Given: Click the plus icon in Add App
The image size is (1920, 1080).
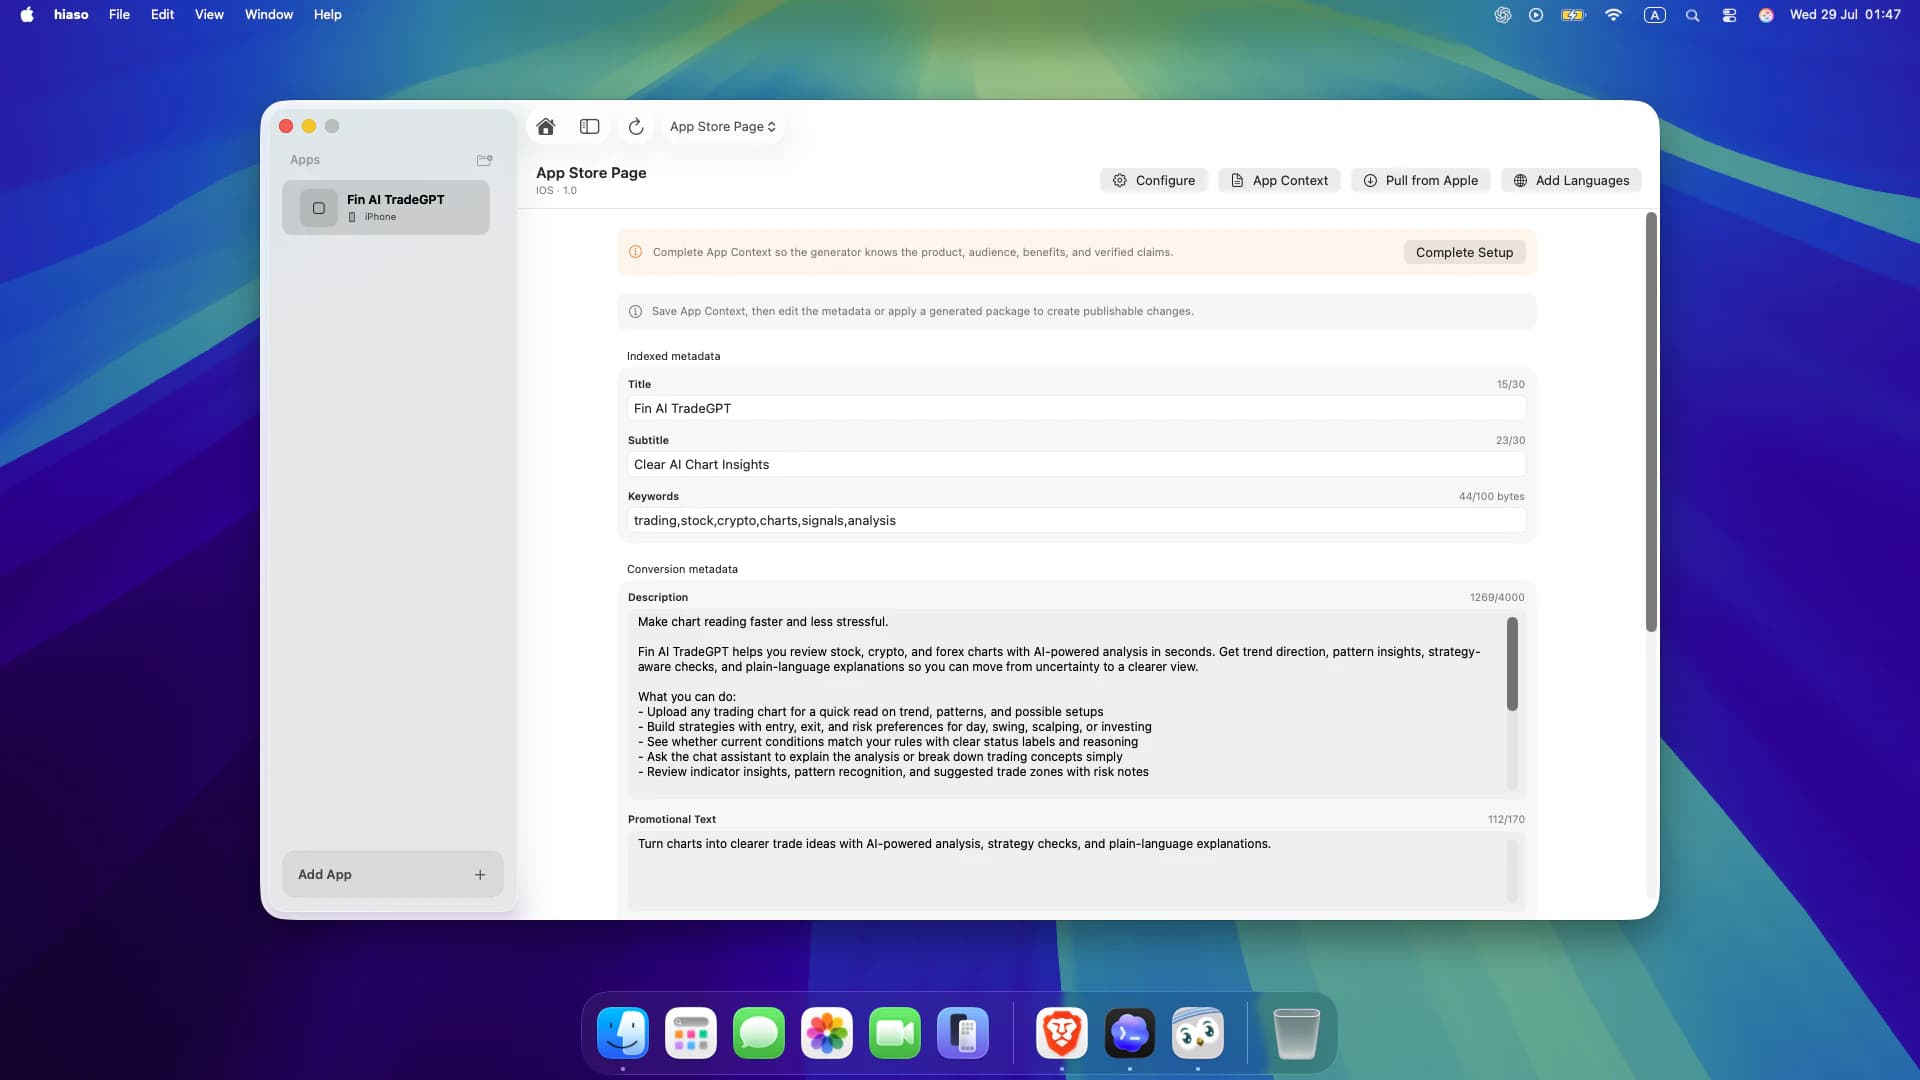Looking at the screenshot, I should pos(480,875).
